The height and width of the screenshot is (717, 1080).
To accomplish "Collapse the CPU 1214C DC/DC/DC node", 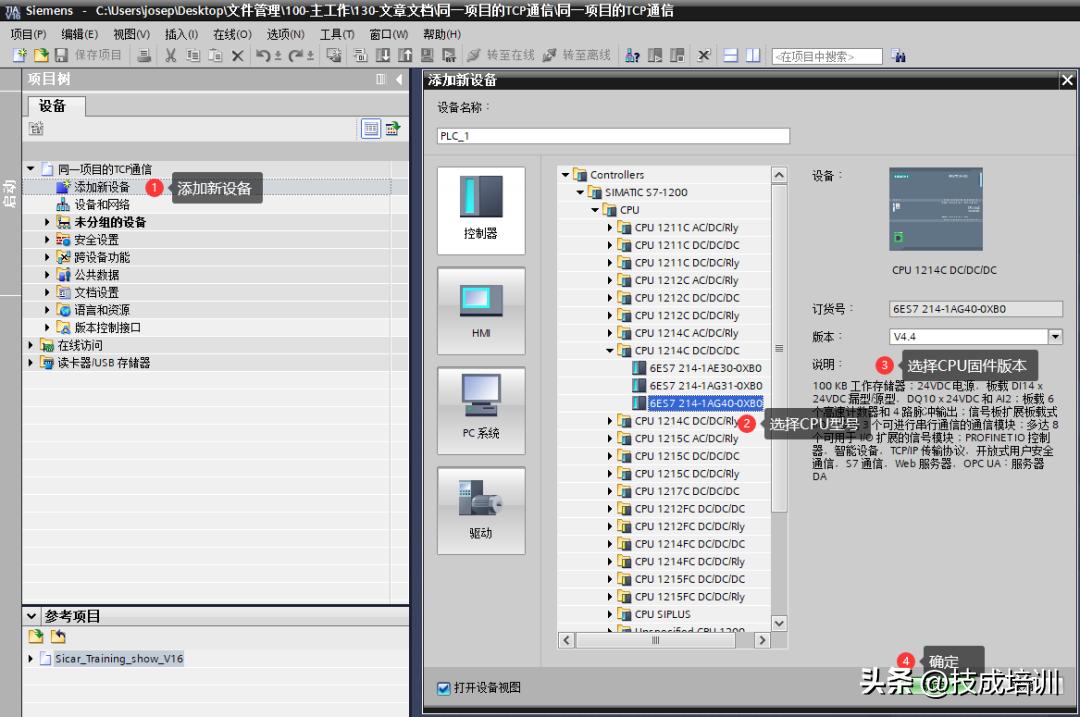I will pos(611,351).
